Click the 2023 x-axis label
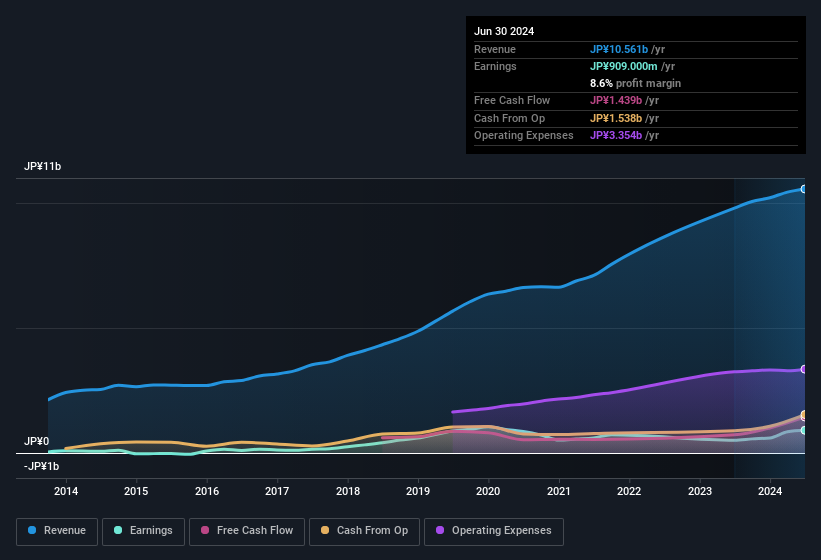Image resolution: width=821 pixels, height=560 pixels. [x=700, y=491]
